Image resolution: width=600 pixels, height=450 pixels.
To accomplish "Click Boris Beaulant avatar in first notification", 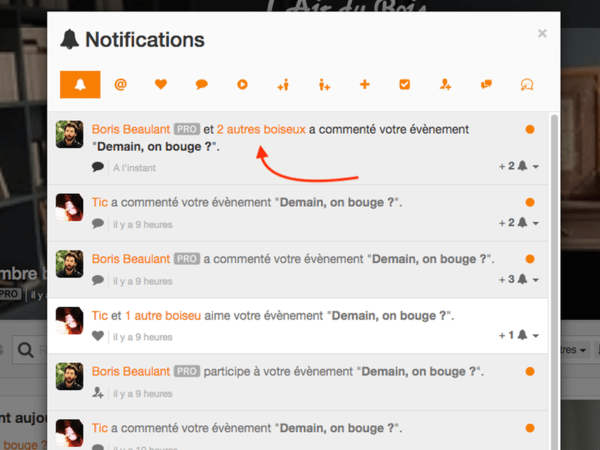I will (70, 134).
